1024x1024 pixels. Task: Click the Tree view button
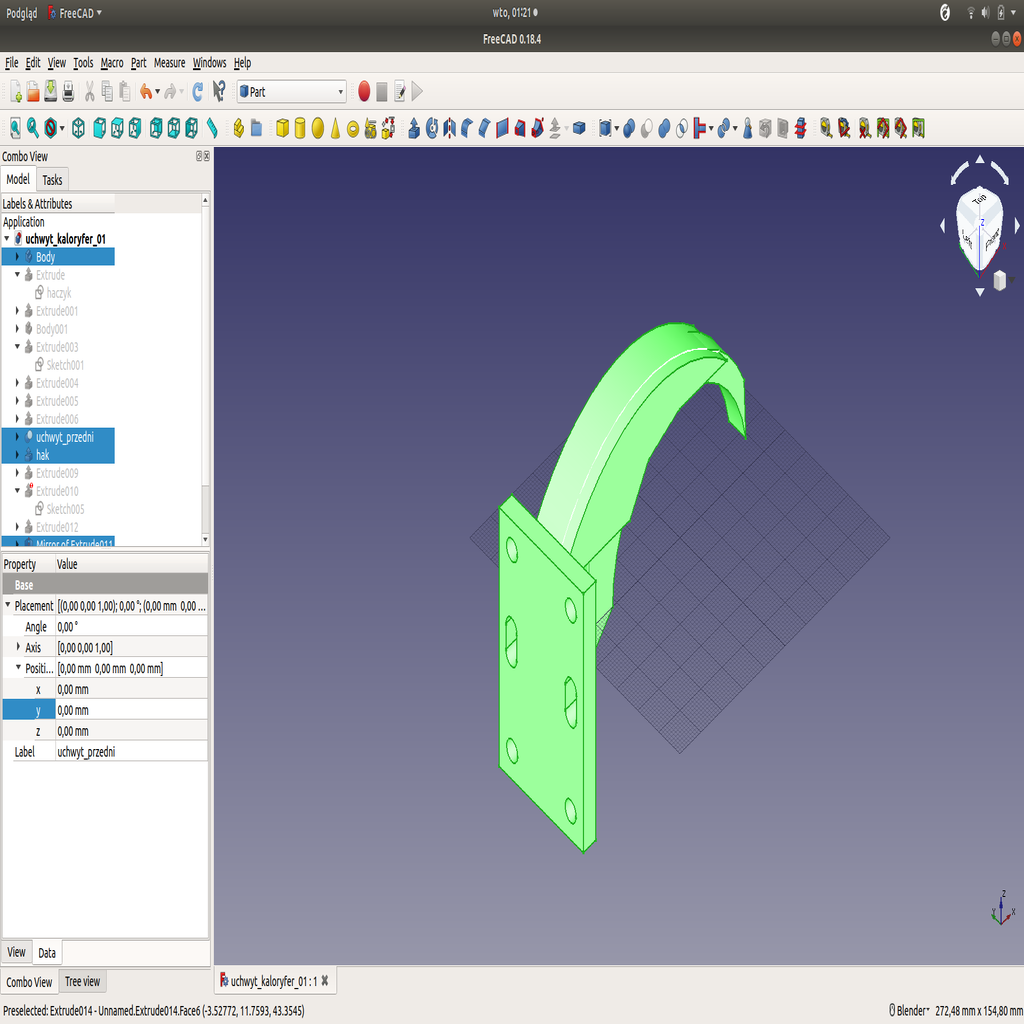click(82, 981)
